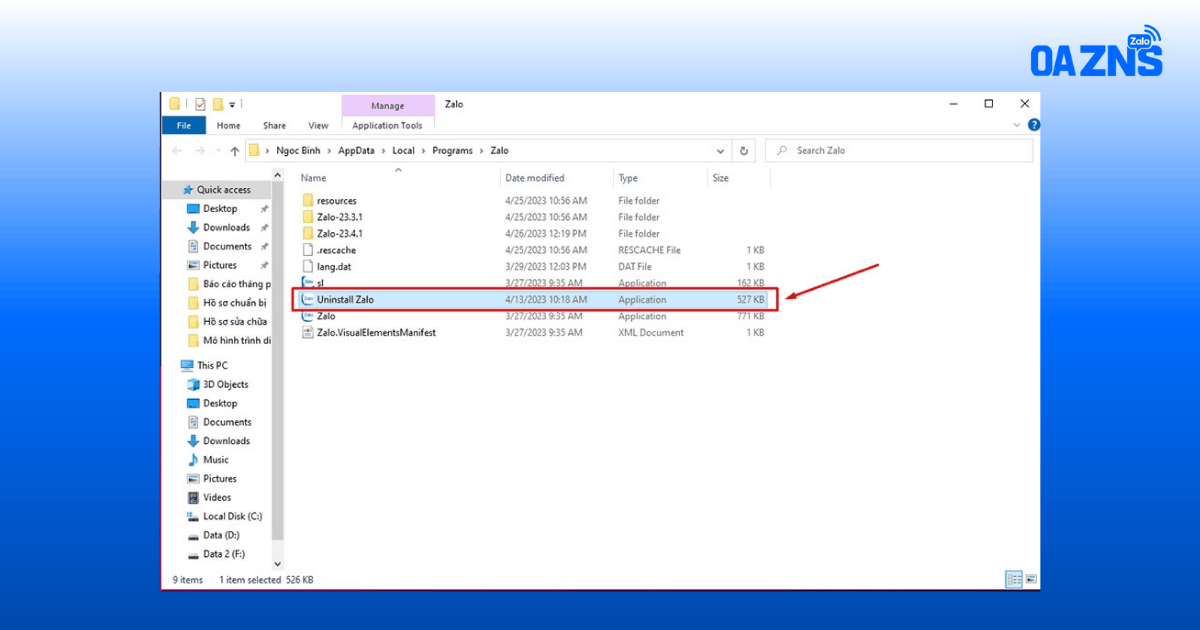
Task: Open the Explorer help question mark icon
Action: click(1034, 125)
